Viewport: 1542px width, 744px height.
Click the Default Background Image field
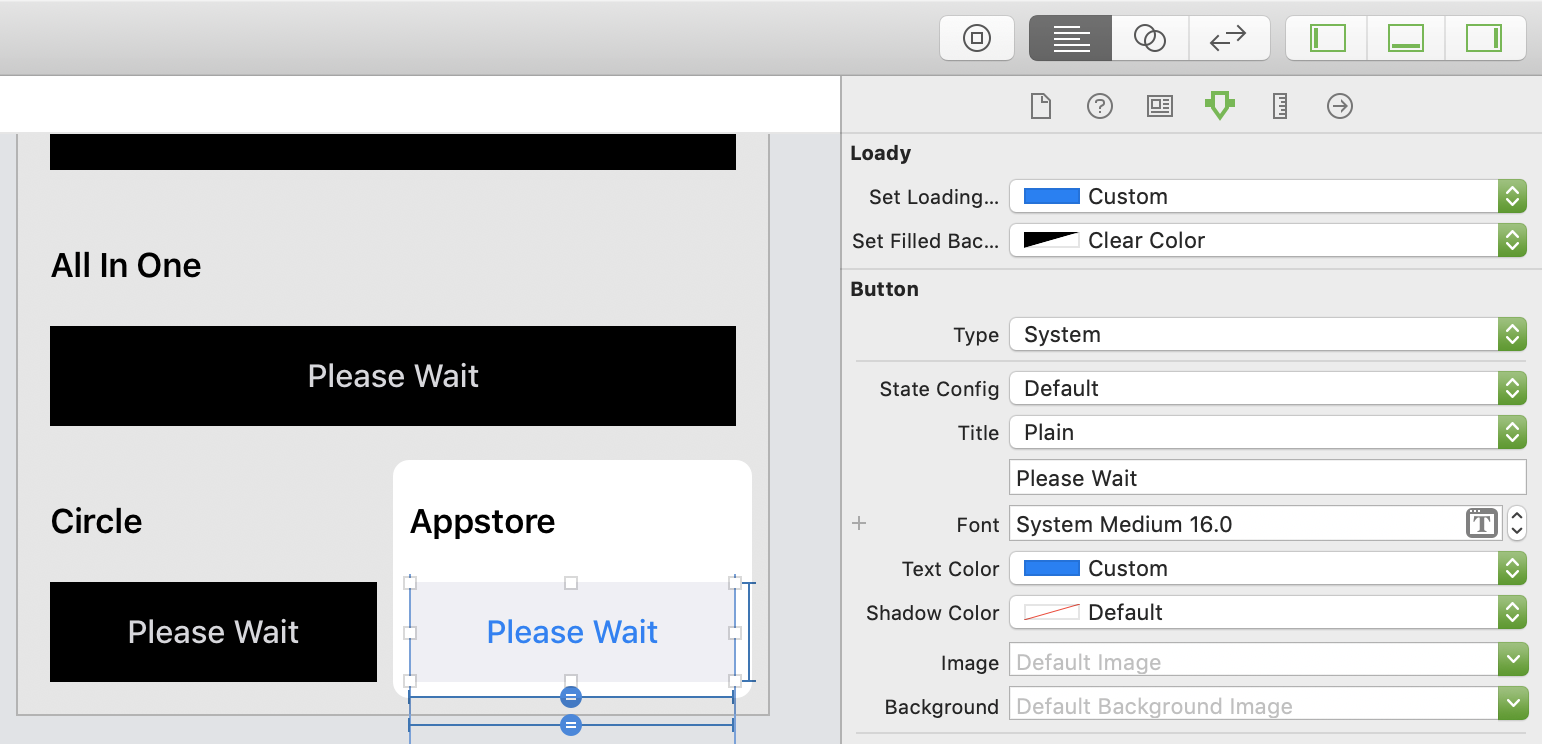pos(1254,706)
